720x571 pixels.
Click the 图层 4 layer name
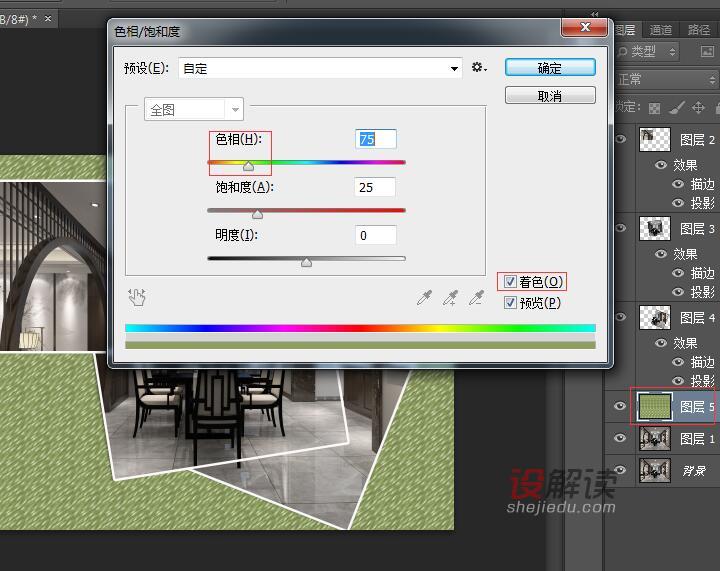point(697,318)
